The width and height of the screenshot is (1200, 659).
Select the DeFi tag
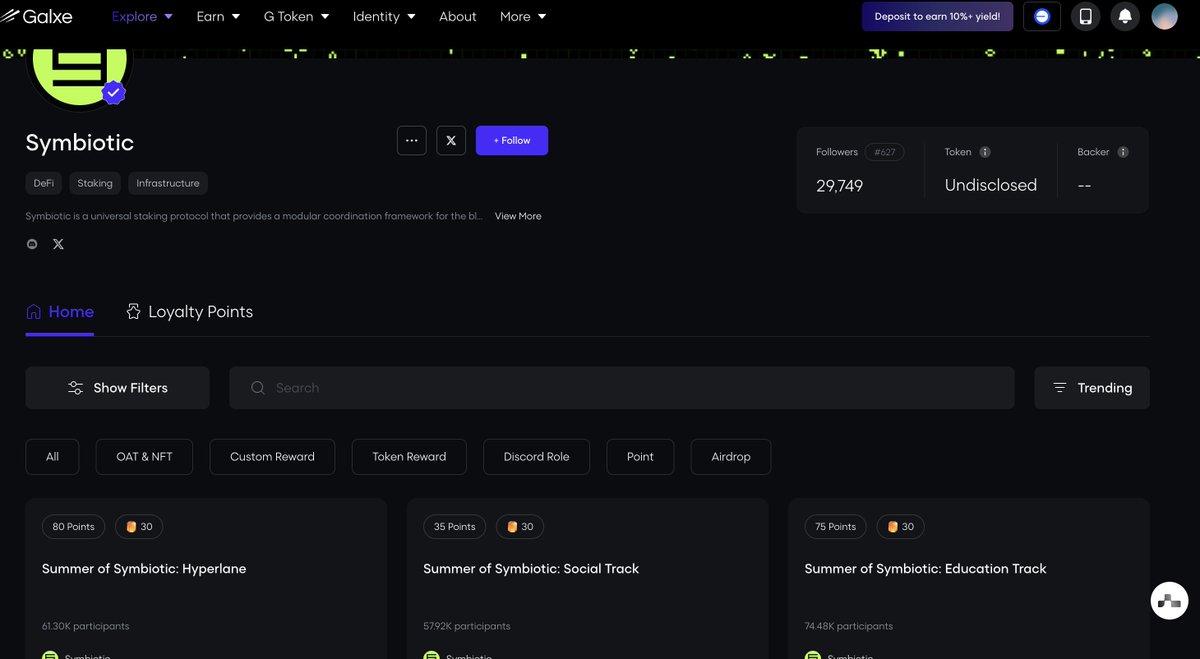click(44, 183)
